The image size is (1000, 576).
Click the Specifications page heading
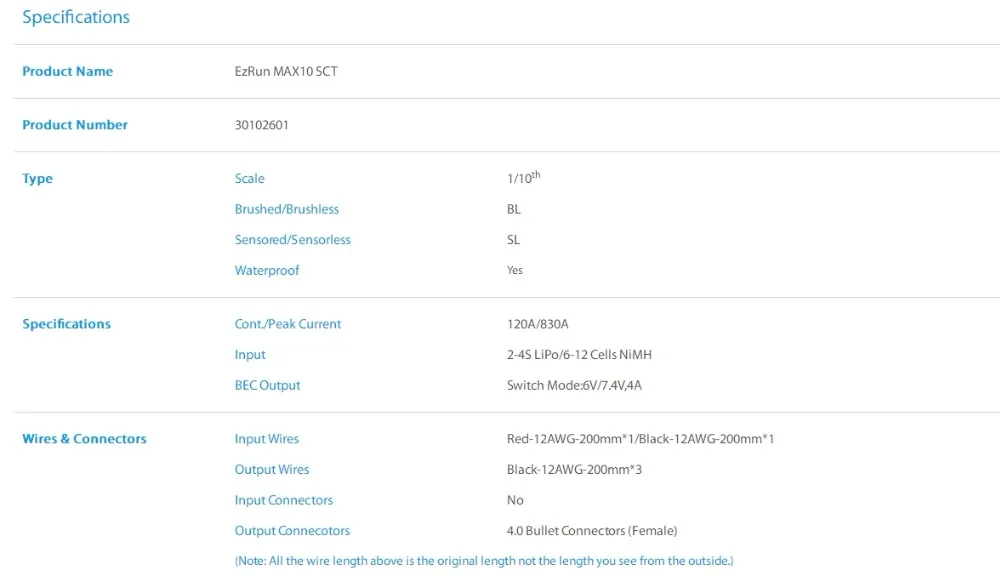coord(76,17)
